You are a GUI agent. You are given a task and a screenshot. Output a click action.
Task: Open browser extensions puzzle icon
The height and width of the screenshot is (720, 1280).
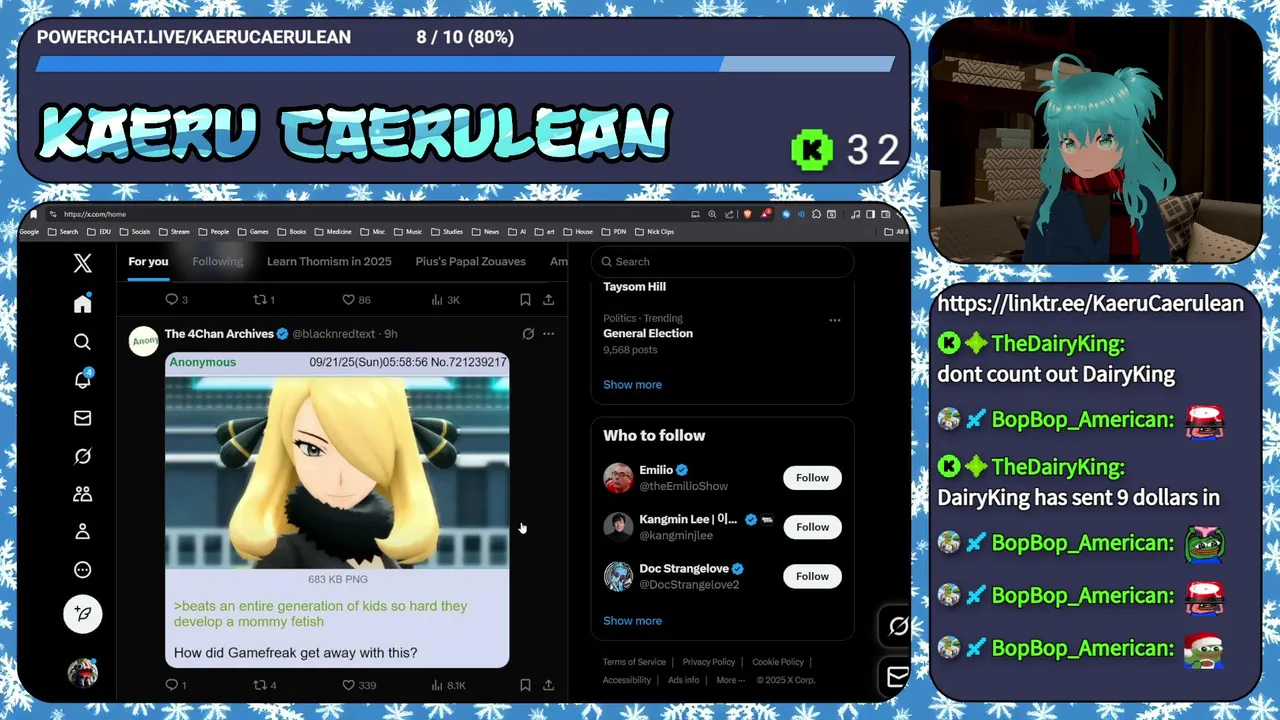click(x=817, y=214)
